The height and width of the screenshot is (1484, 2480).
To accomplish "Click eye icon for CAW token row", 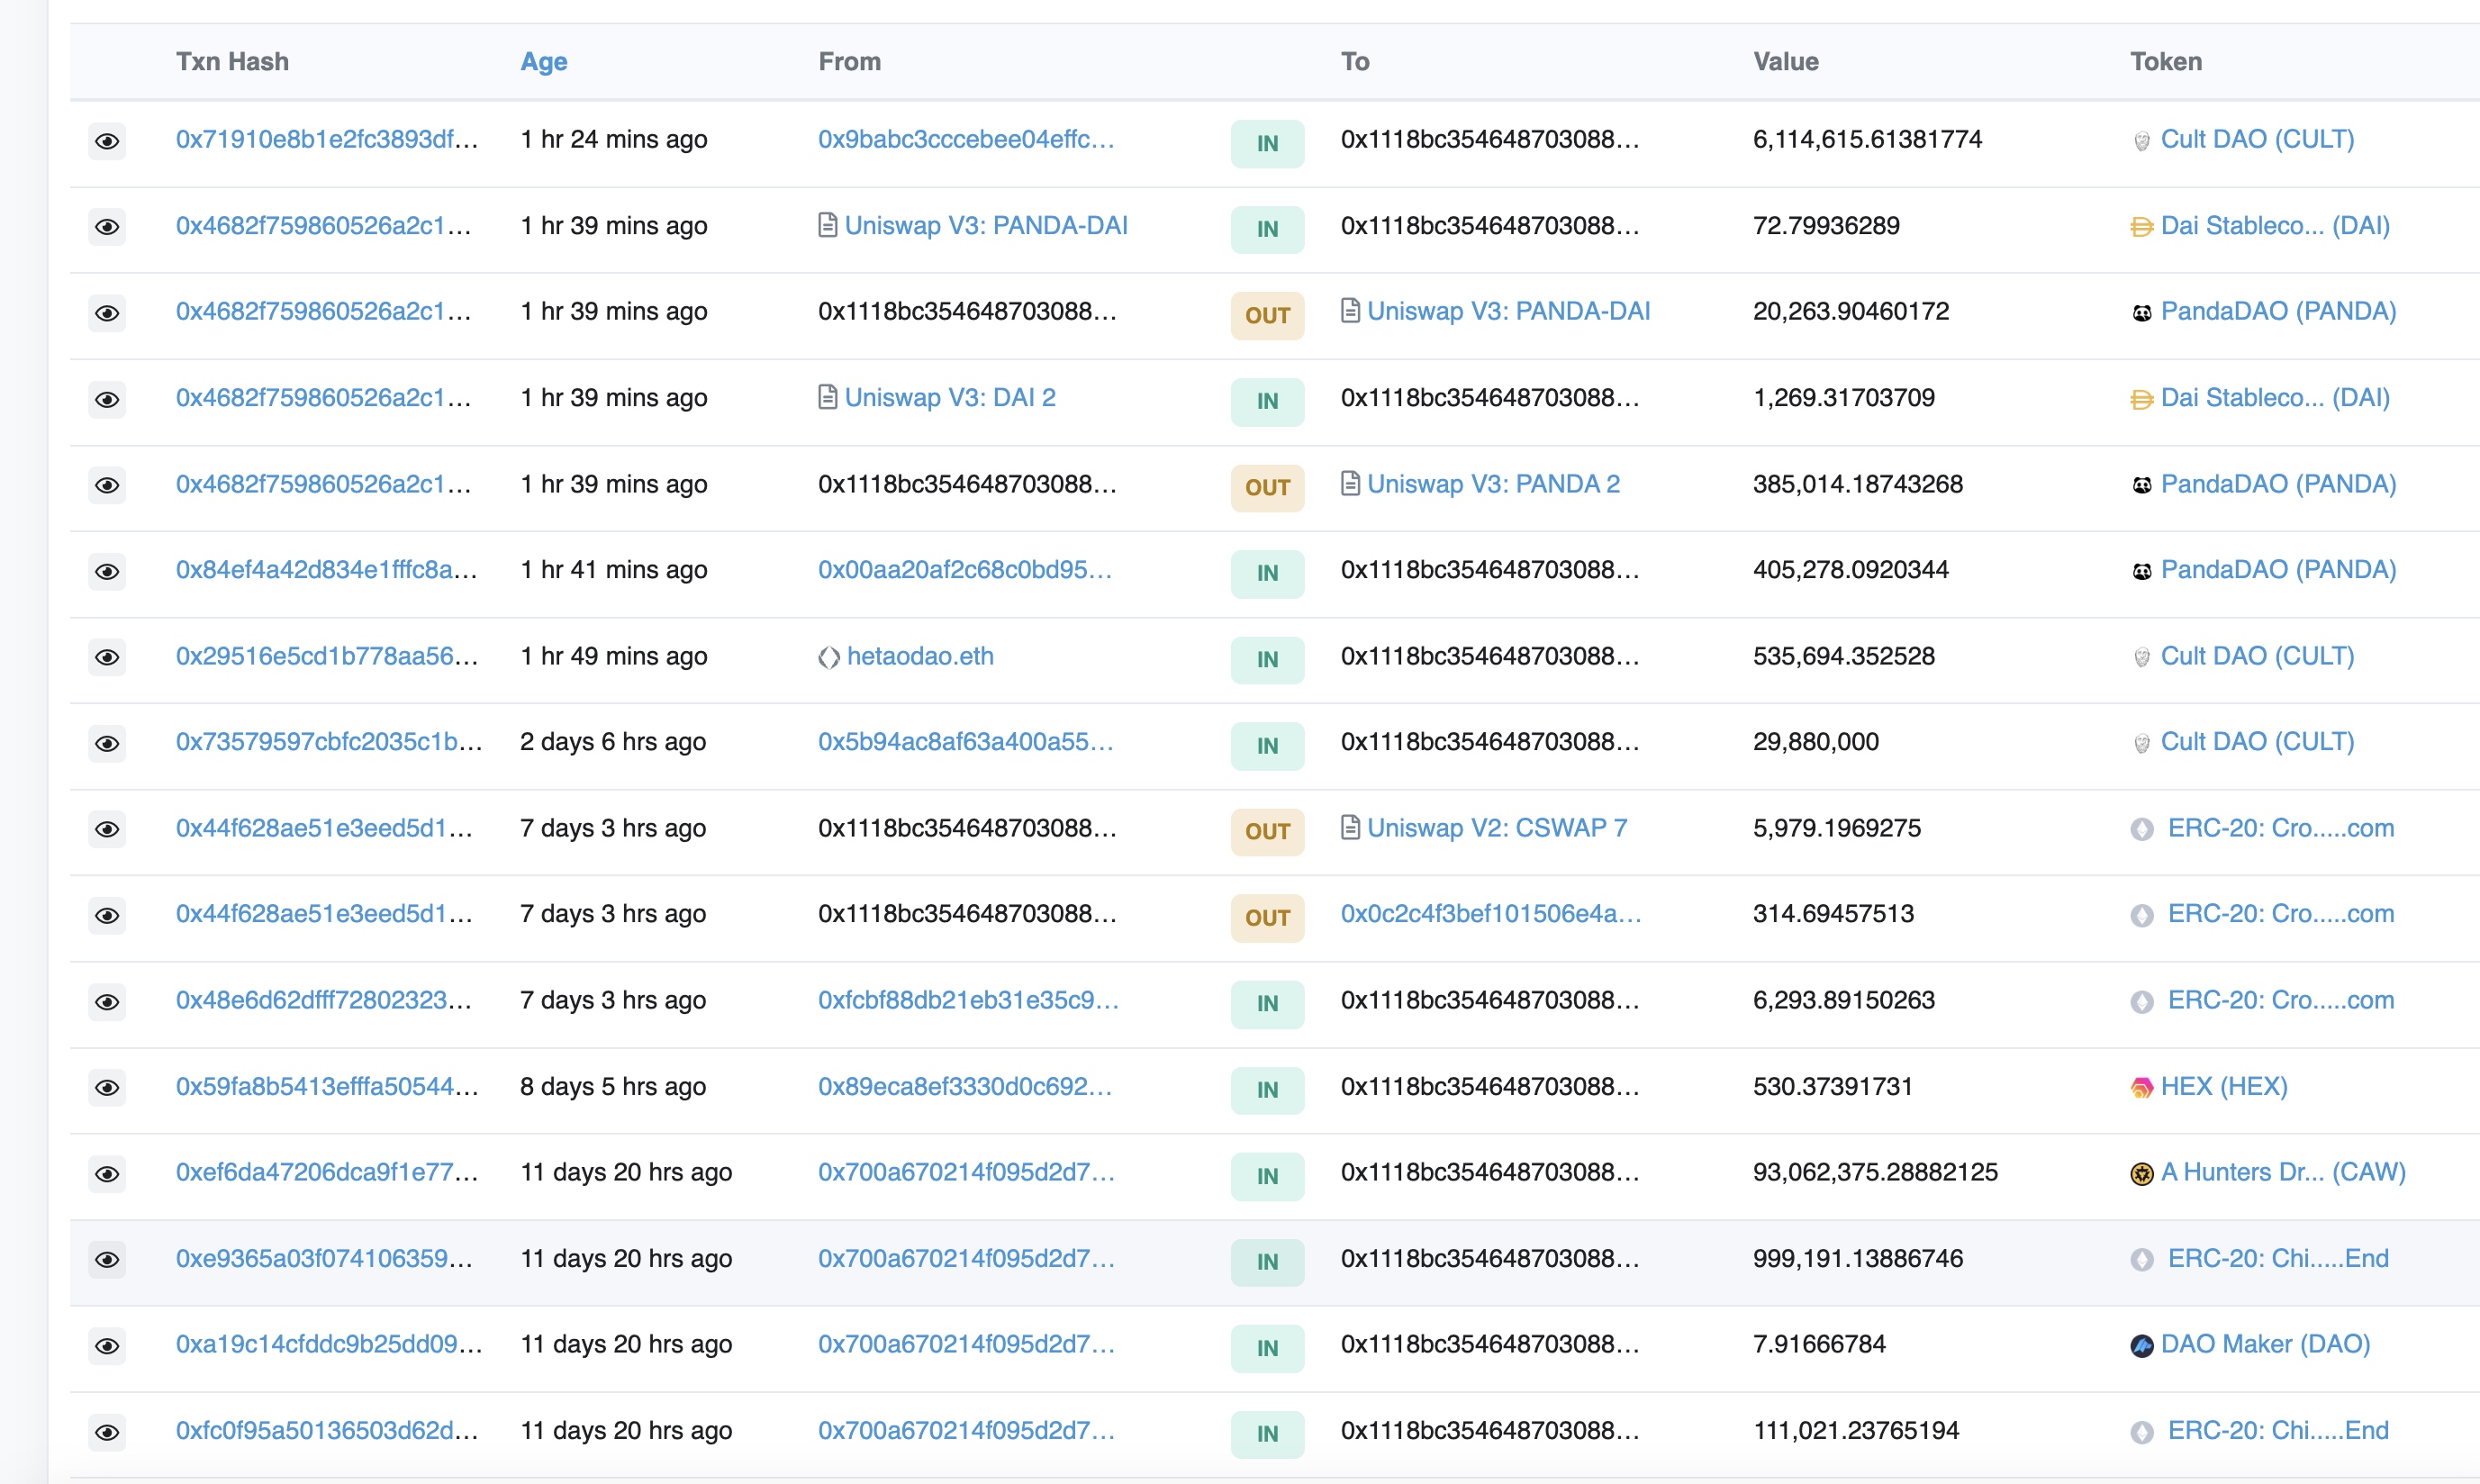I will (107, 1173).
